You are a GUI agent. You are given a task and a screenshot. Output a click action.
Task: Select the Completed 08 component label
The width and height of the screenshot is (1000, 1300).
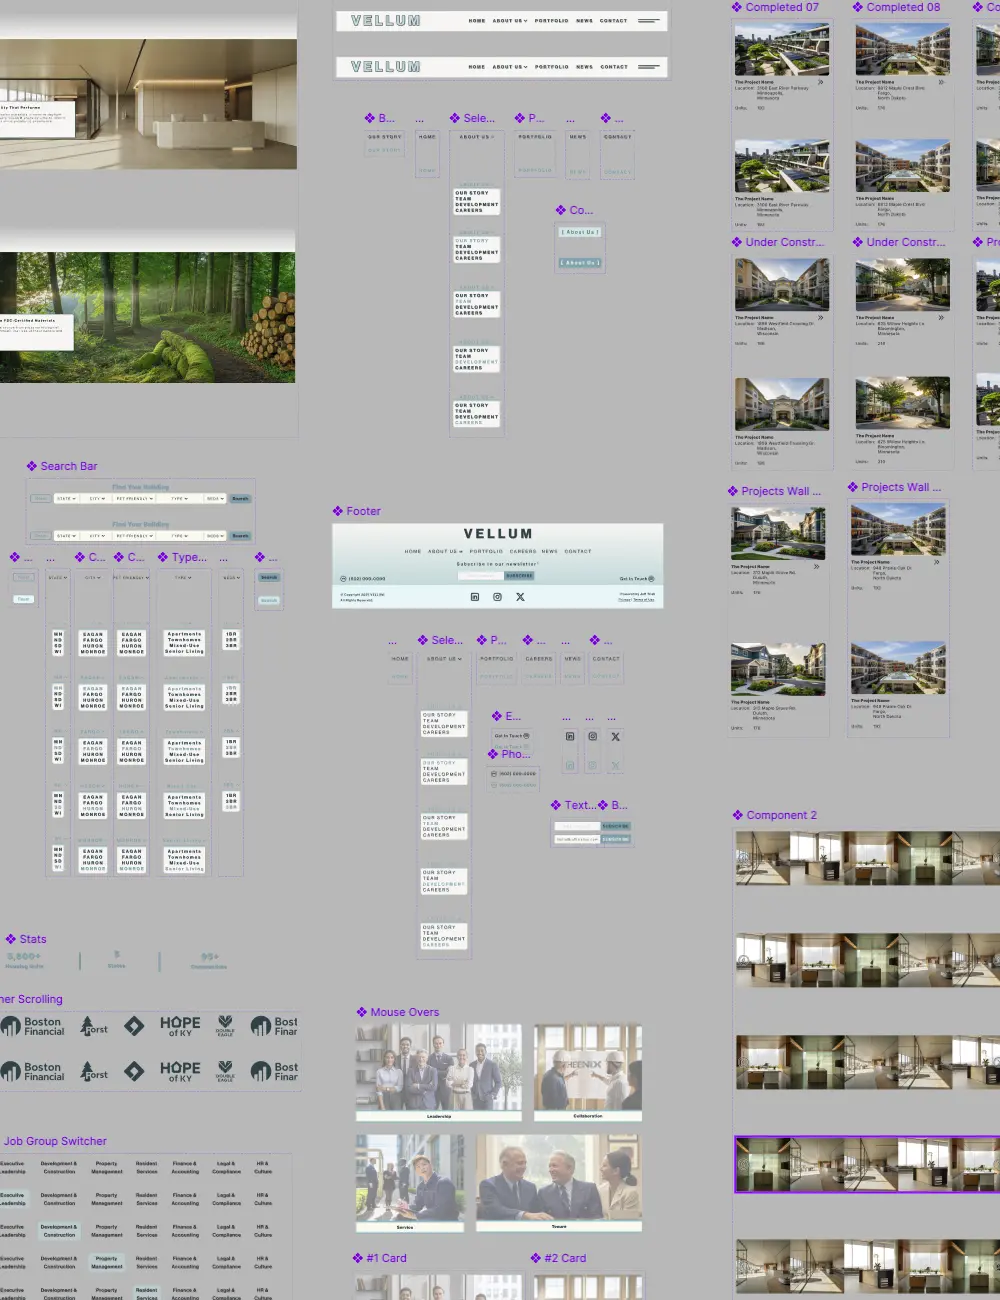[903, 7]
